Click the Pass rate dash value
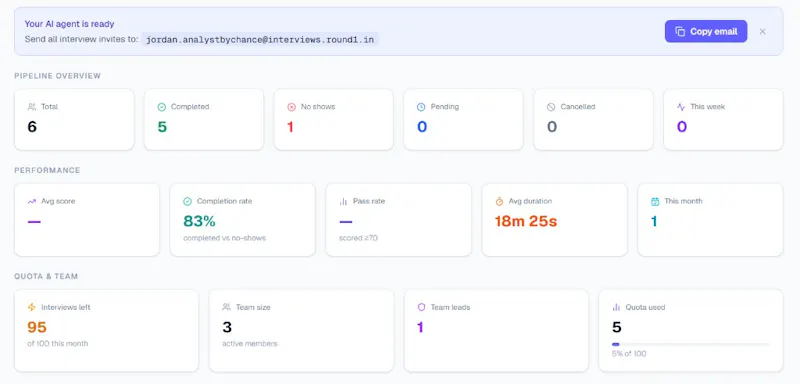The height and width of the screenshot is (384, 800). point(345,221)
